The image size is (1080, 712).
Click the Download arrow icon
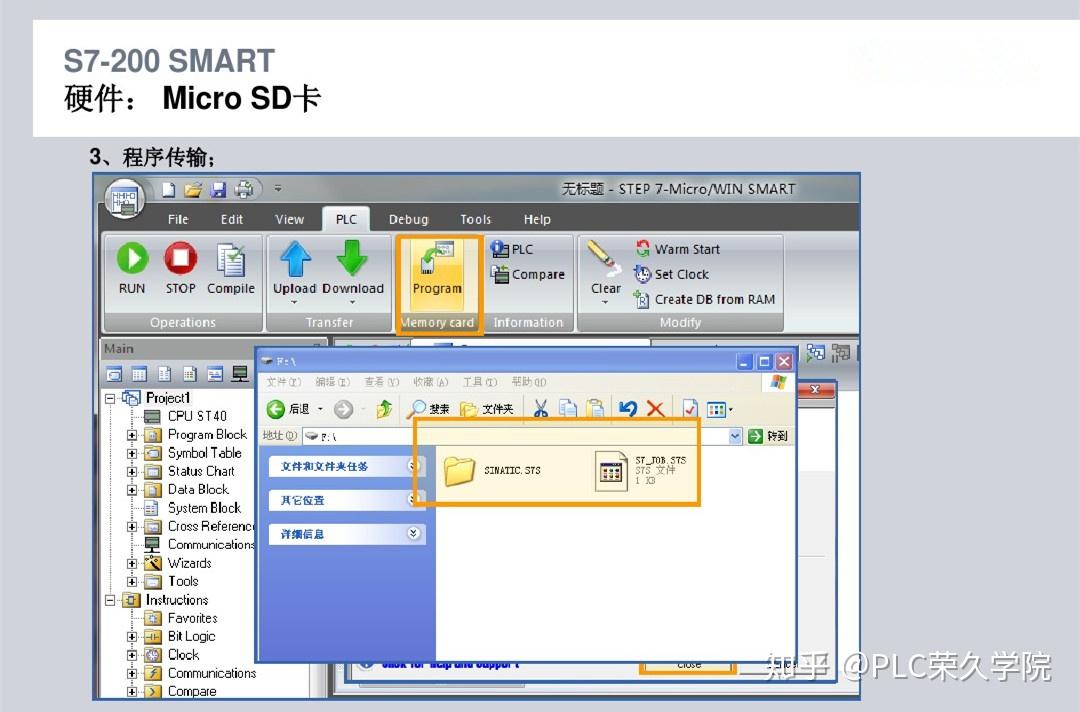(x=352, y=259)
